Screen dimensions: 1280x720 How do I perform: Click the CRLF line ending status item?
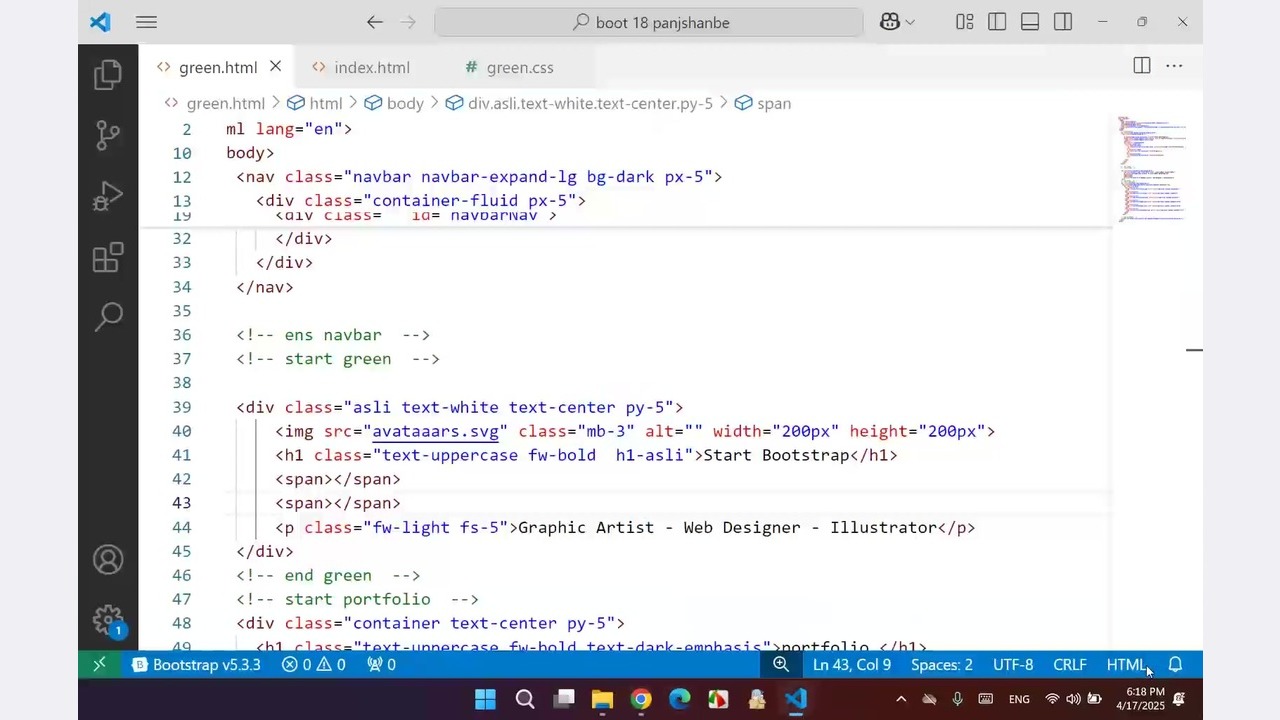[x=1069, y=665]
